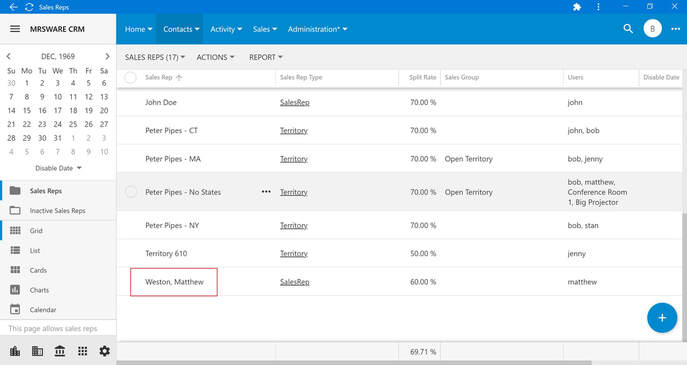Open the Administration dropdown menu

317,29
